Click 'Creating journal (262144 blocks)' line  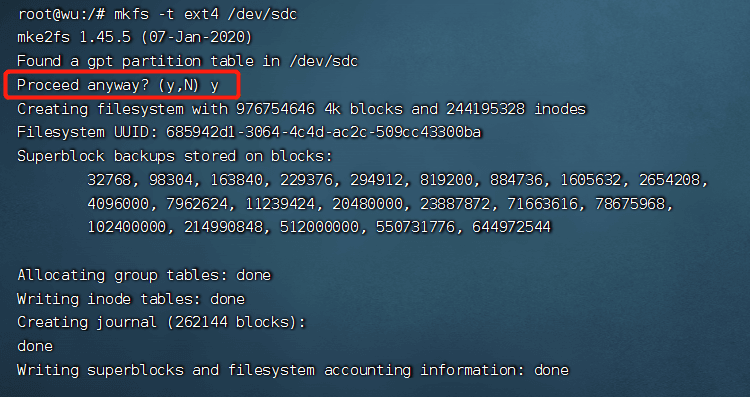coord(161,323)
